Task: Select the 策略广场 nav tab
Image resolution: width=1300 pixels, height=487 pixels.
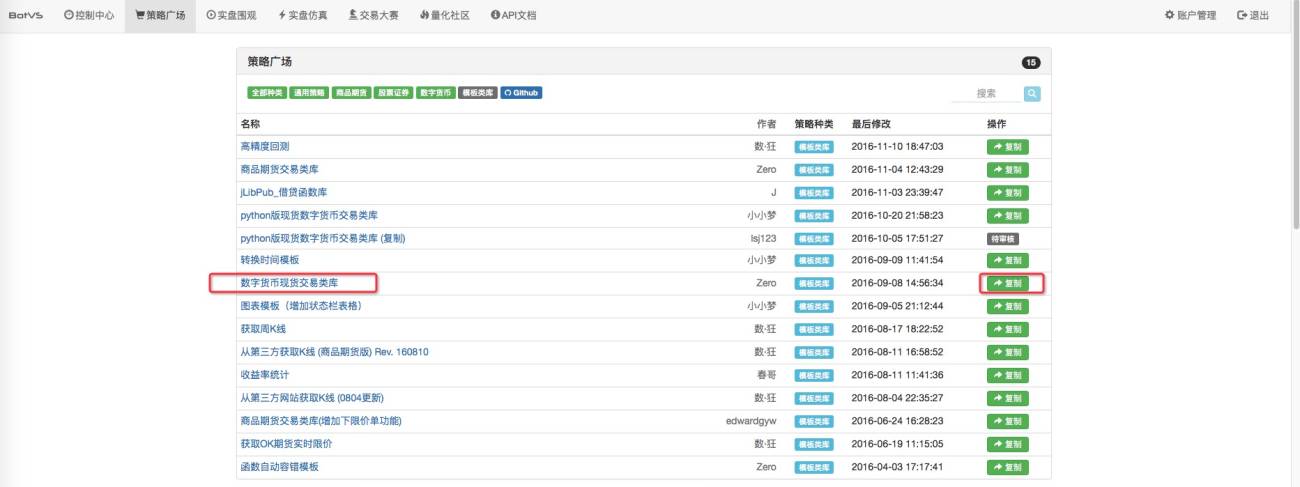Action: [160, 16]
